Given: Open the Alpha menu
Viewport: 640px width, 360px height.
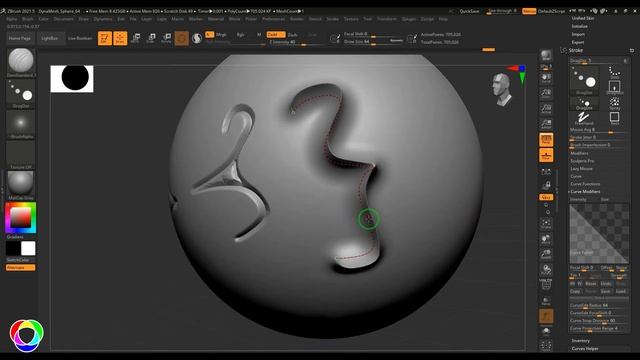Looking at the screenshot, I should point(12,19).
